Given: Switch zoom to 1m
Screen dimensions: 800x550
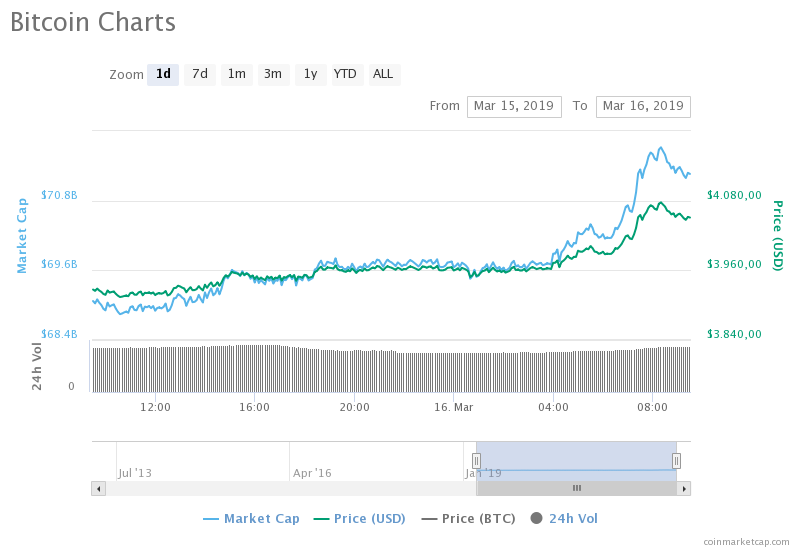Looking at the screenshot, I should [x=237, y=74].
